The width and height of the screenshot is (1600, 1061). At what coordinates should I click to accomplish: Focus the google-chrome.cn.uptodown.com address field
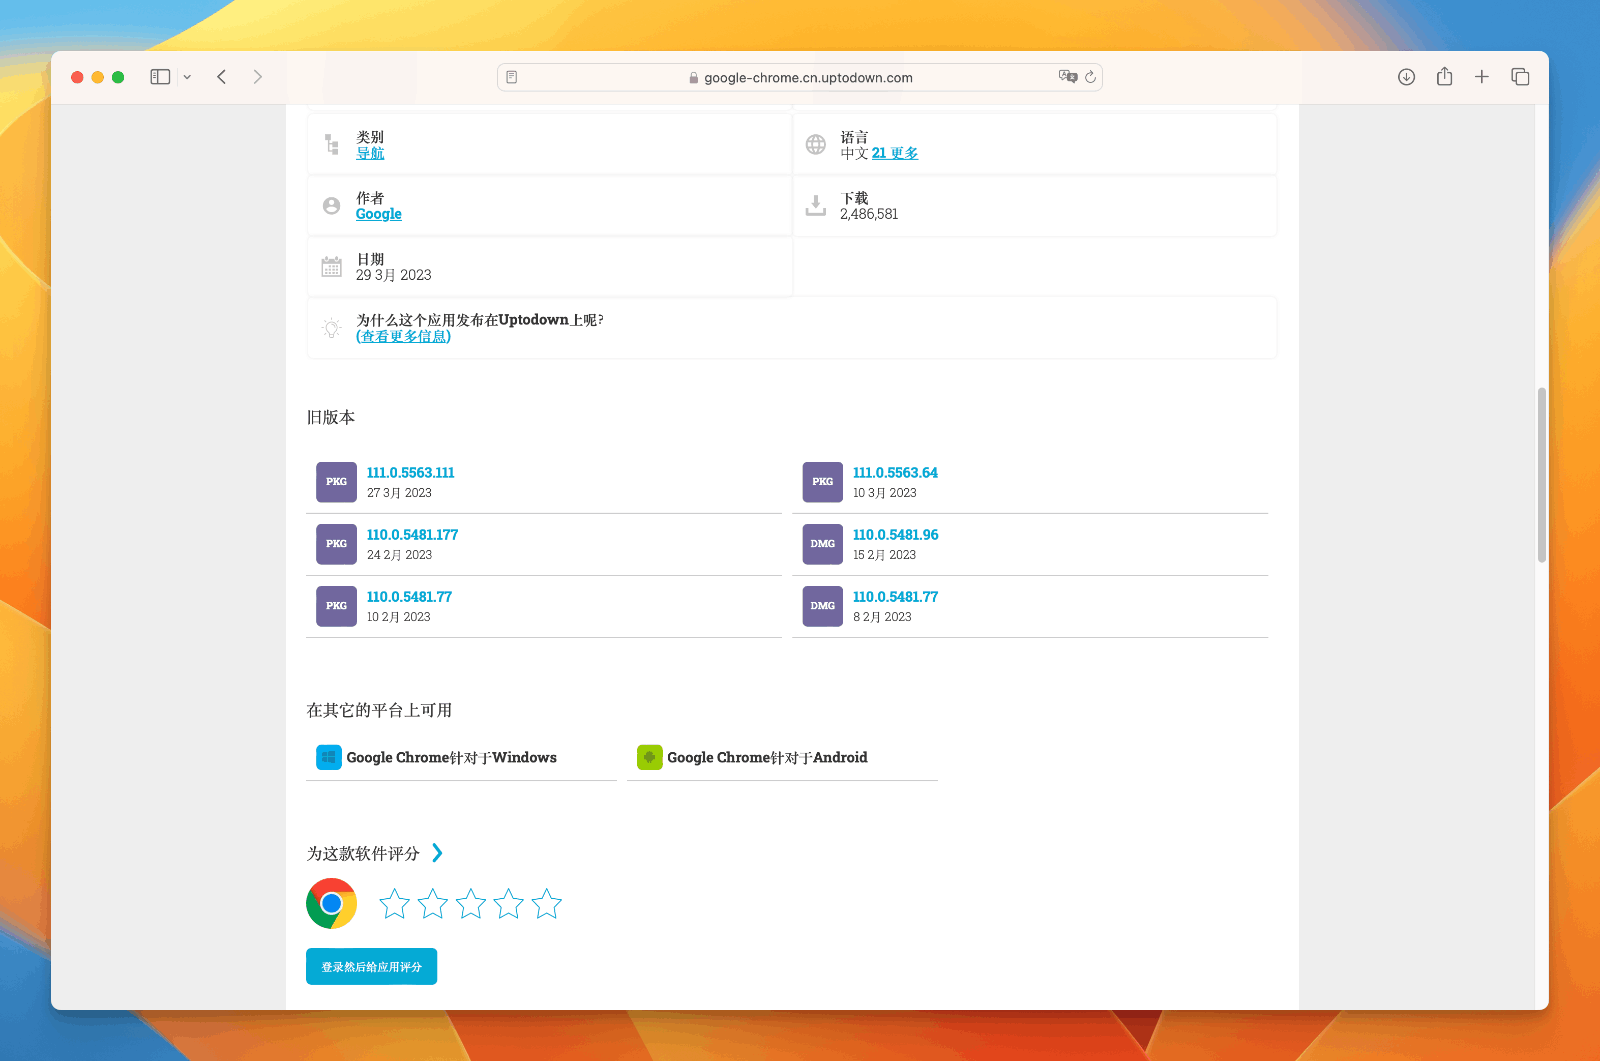click(800, 77)
